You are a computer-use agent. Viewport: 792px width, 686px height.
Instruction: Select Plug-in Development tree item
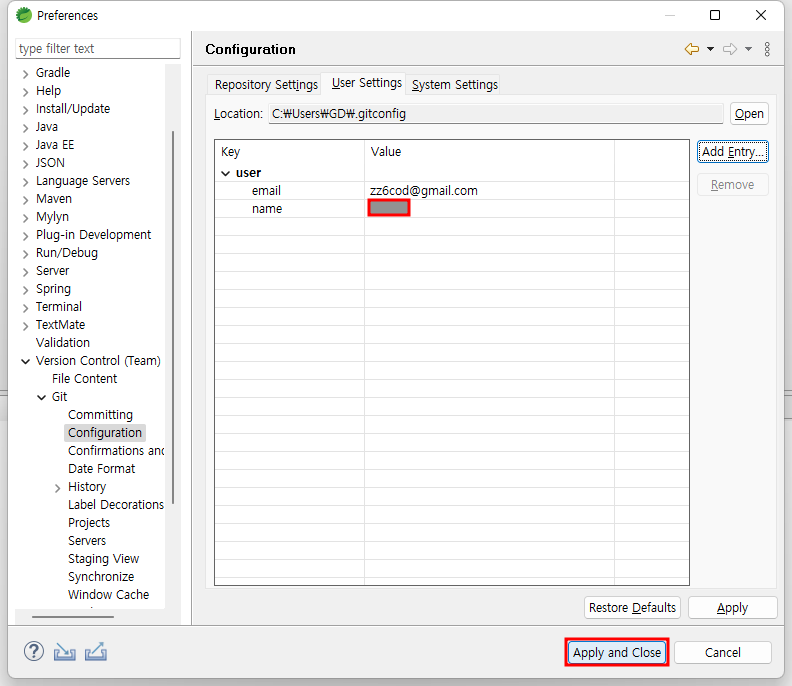pyautogui.click(x=93, y=235)
